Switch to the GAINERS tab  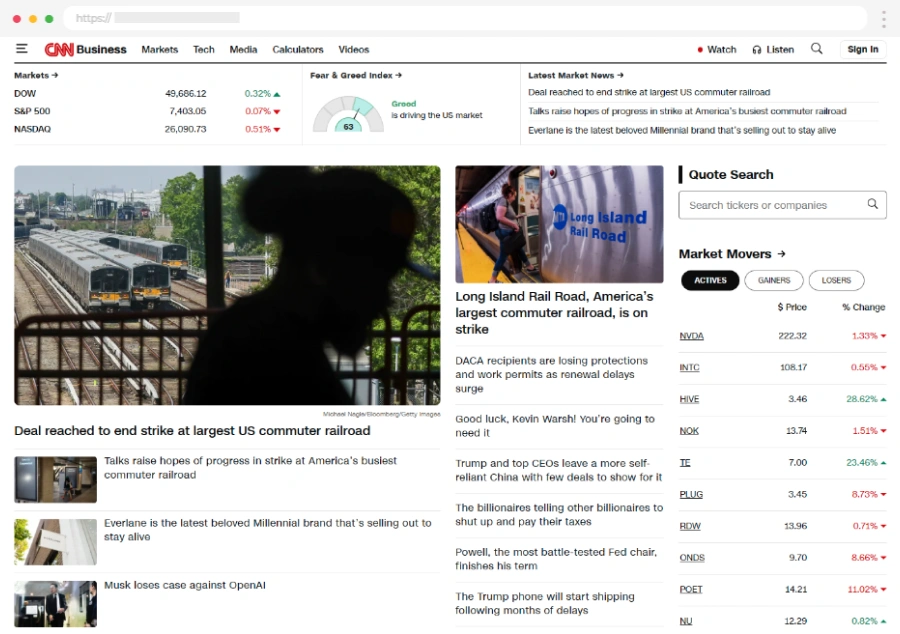click(774, 280)
